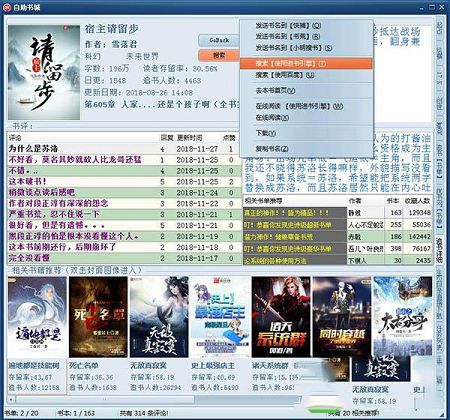Select the 无敌真寂寞 cover in recommendations row
The image size is (450, 420).
(159, 317)
